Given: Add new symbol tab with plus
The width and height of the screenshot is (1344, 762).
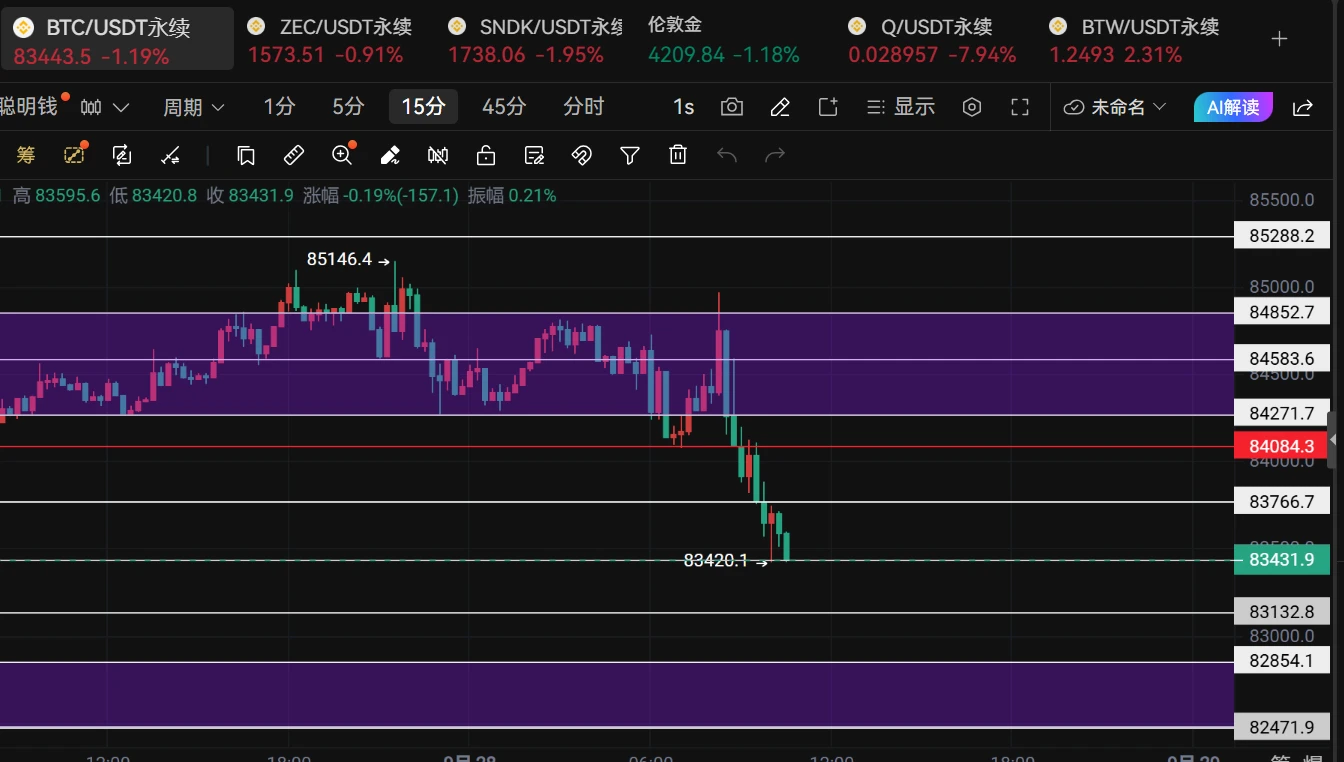Looking at the screenshot, I should click(x=1280, y=40).
